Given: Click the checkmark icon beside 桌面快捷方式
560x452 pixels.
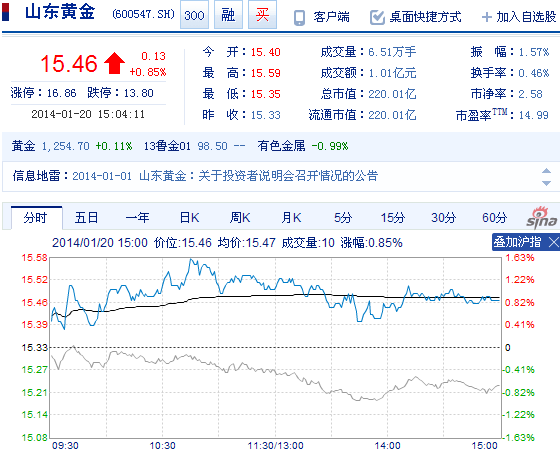Looking at the screenshot, I should (x=377, y=17).
